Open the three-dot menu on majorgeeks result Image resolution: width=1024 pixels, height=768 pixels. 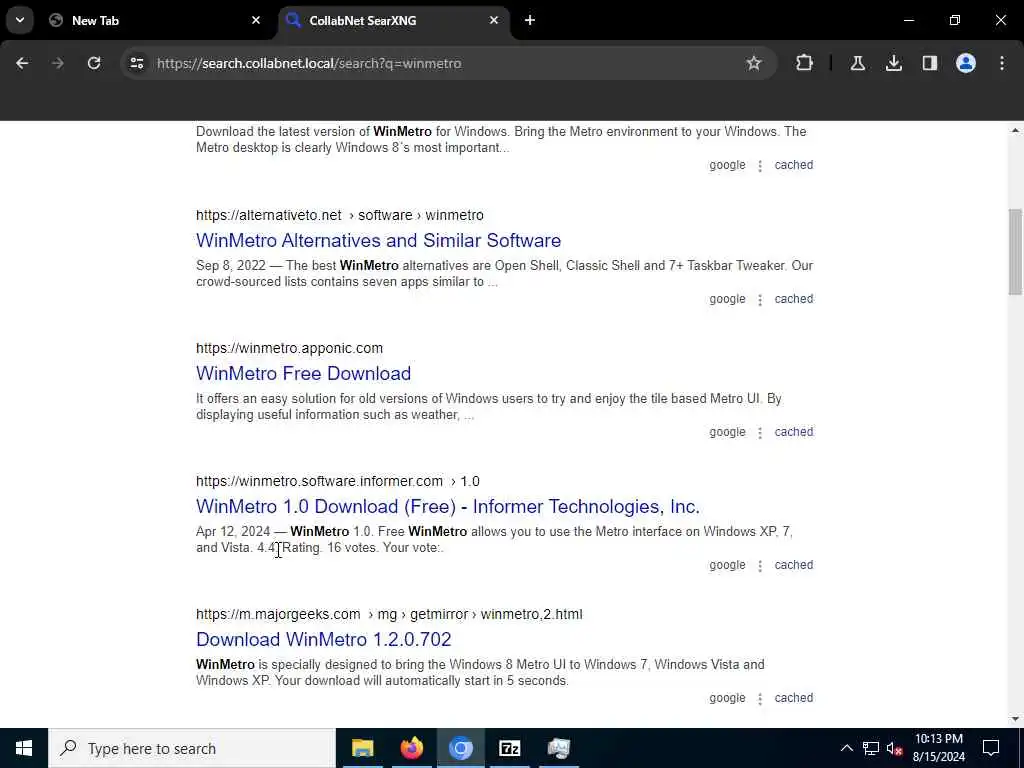tap(760, 699)
